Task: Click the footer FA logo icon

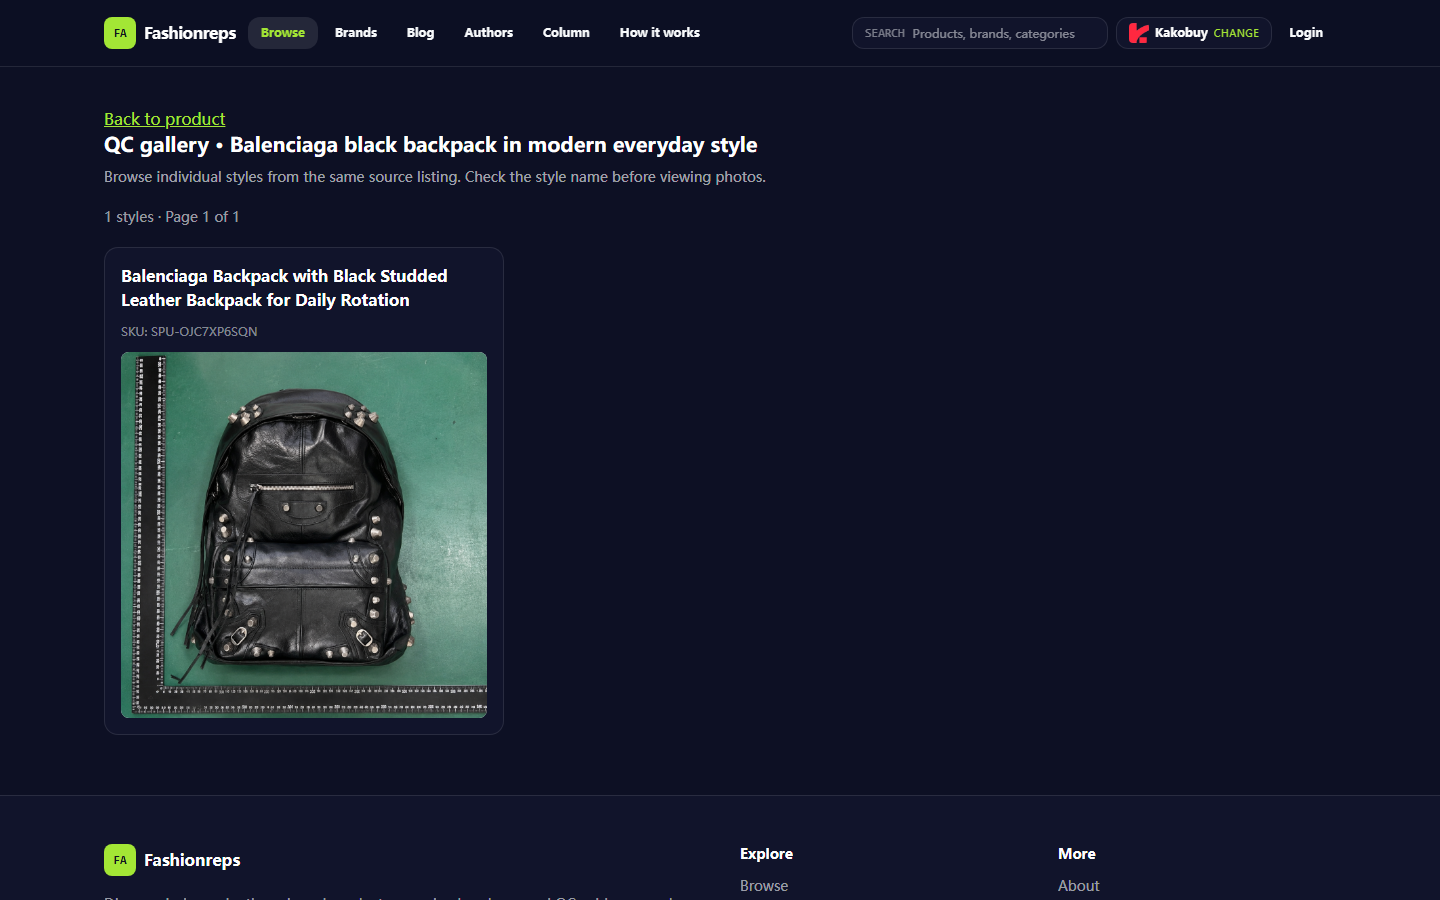Action: click(x=120, y=860)
